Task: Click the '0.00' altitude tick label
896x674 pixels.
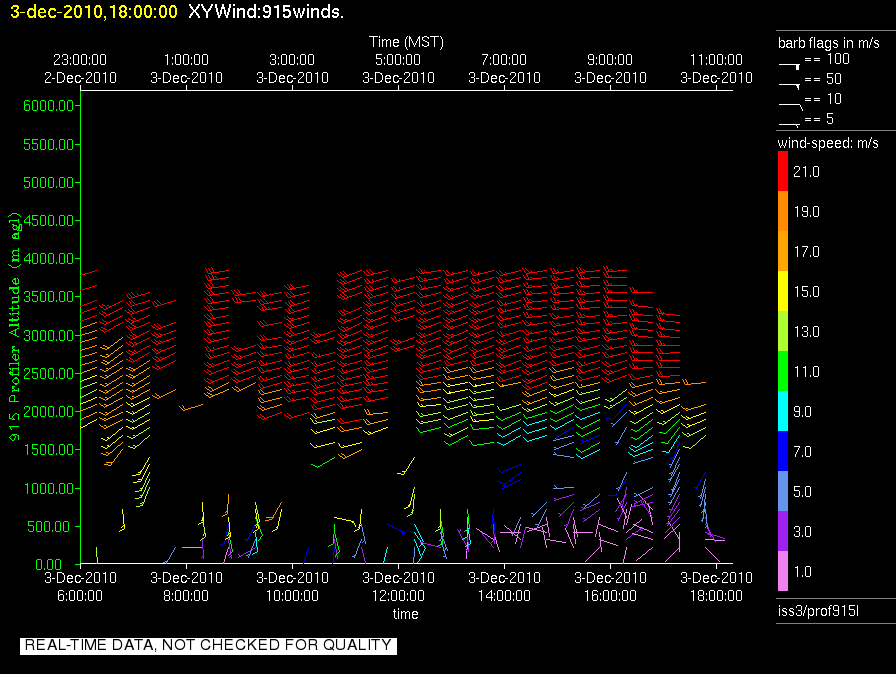Action: (49, 564)
